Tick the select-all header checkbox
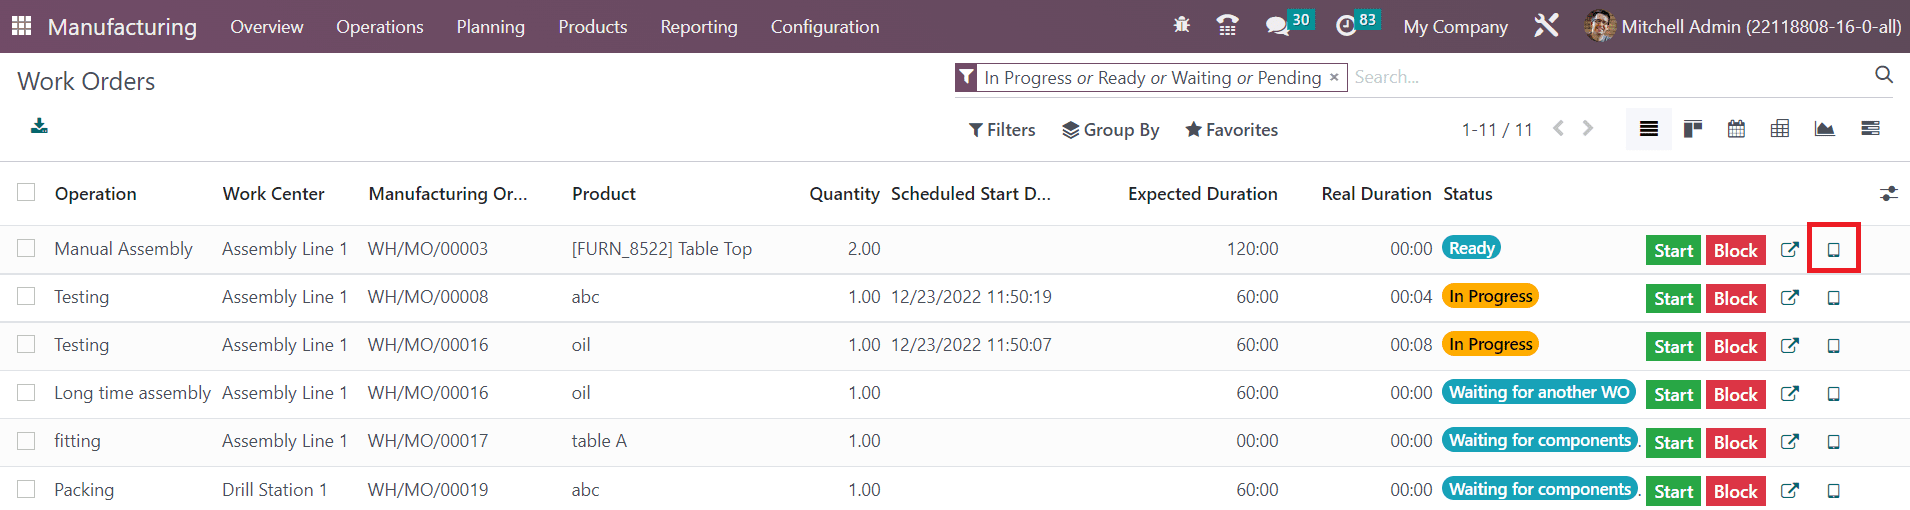 point(26,193)
